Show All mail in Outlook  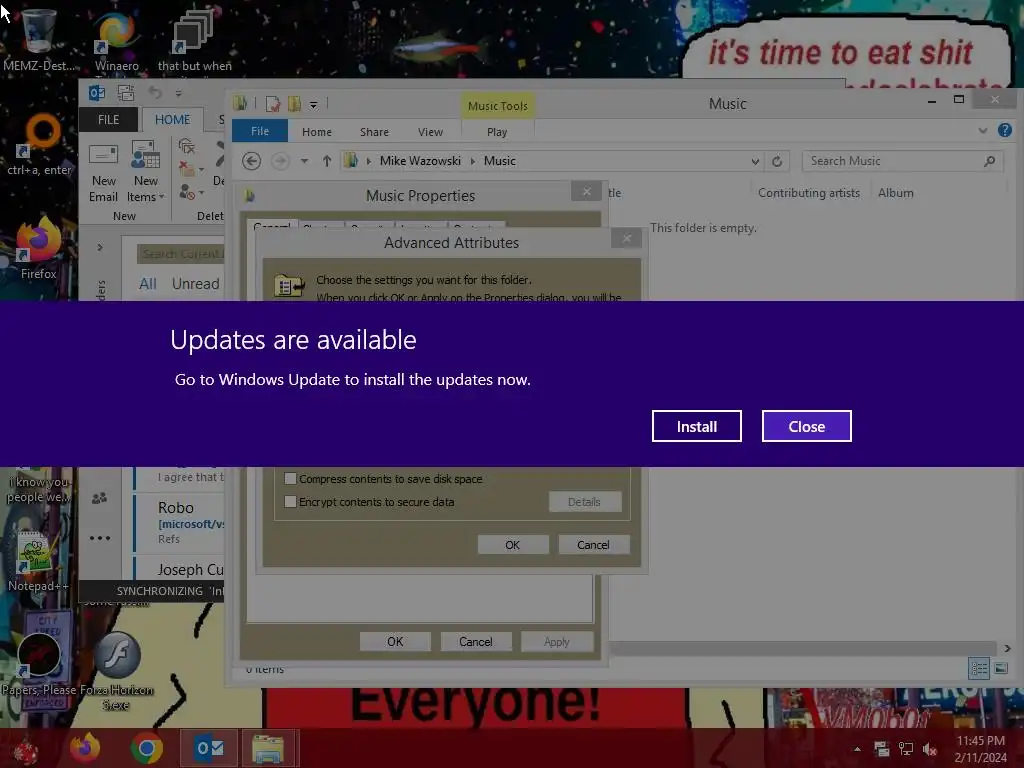point(148,283)
